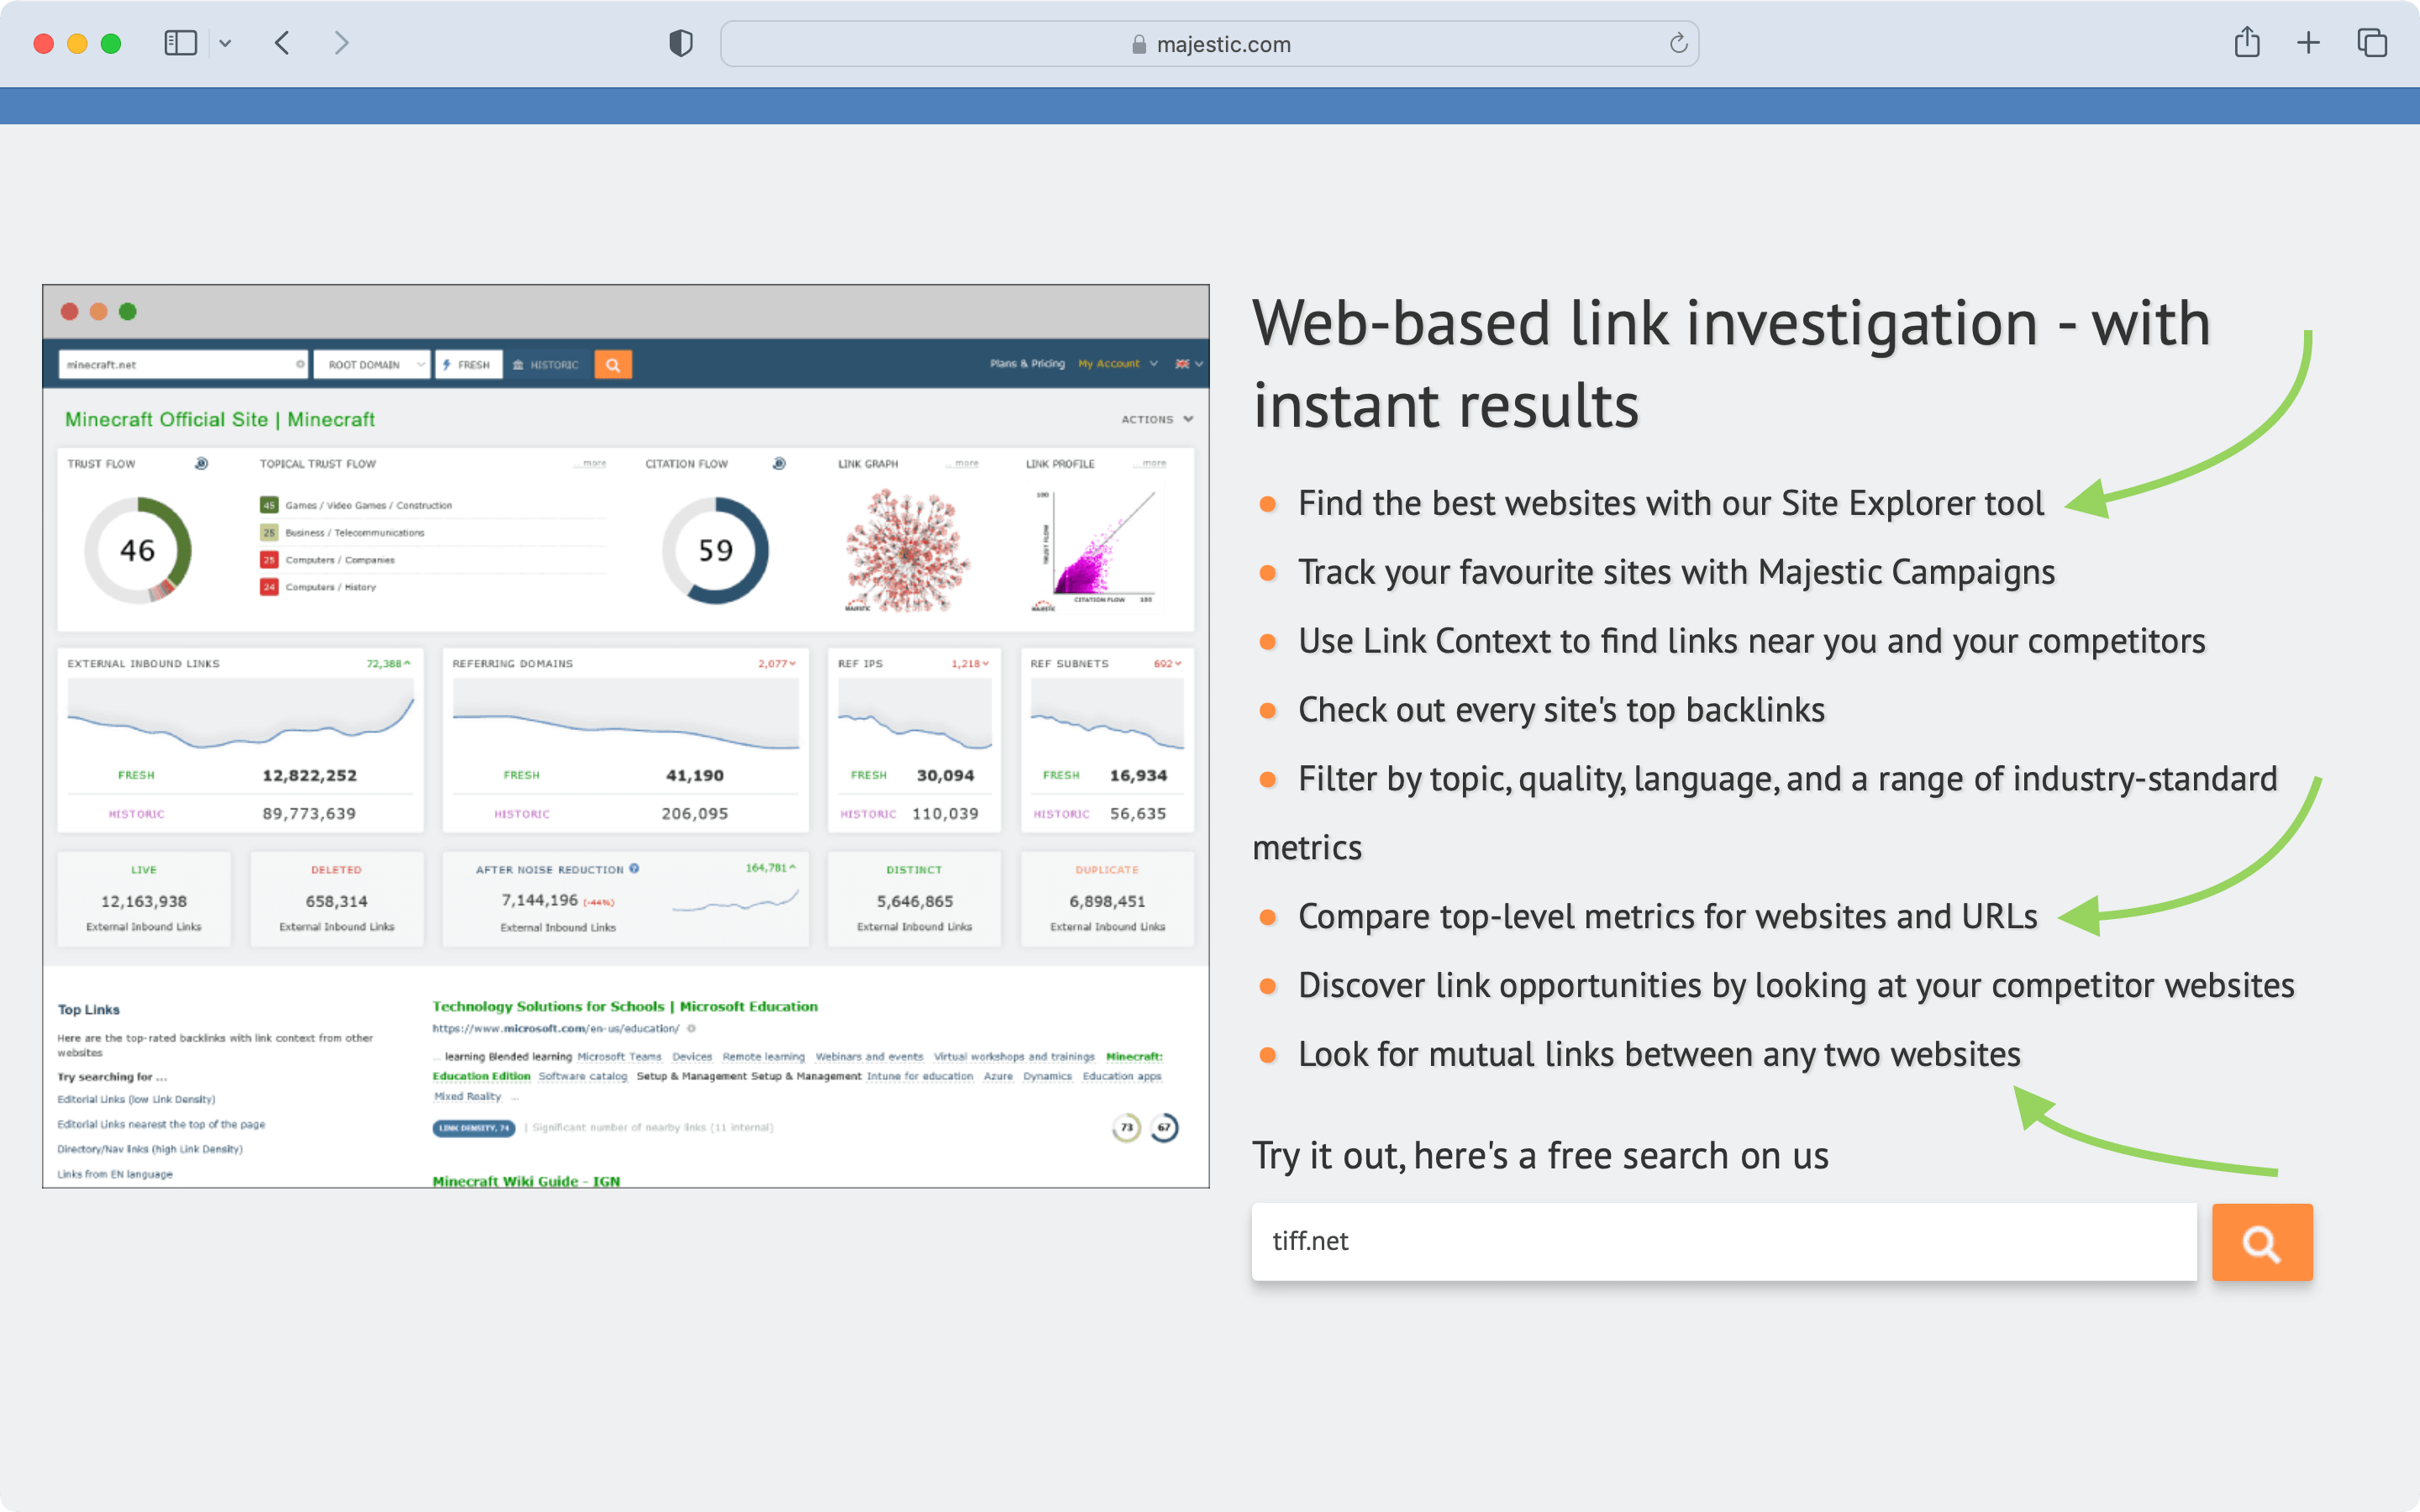
Task: Click 'Track your favourite sites with Majestic Campaigns'
Action: [1676, 572]
